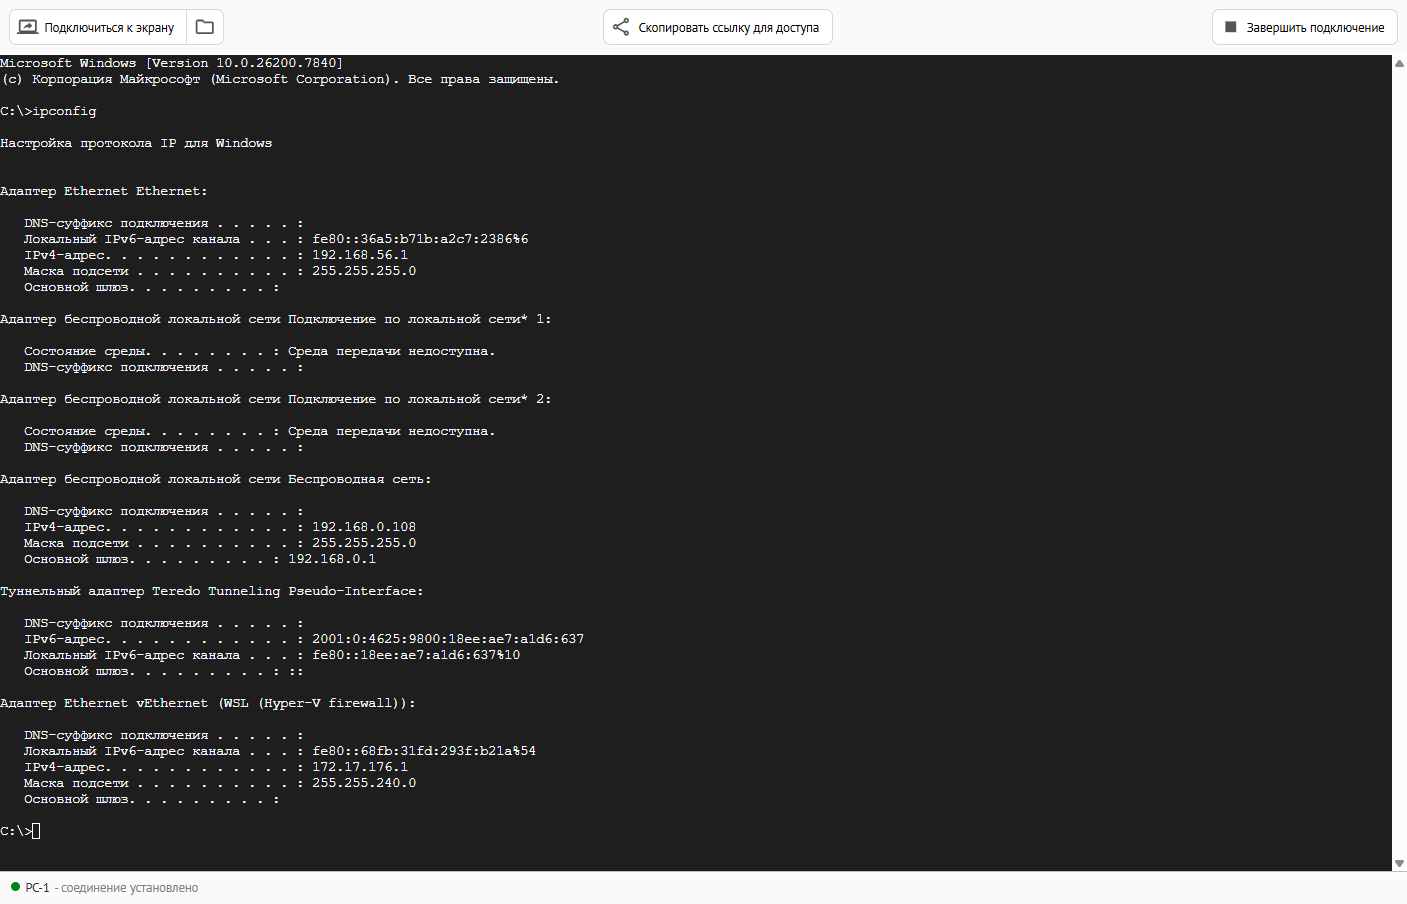1407x904 pixels.
Task: Click the WSL adapter IPv4 address 172.17.176.1
Action: (x=360, y=767)
